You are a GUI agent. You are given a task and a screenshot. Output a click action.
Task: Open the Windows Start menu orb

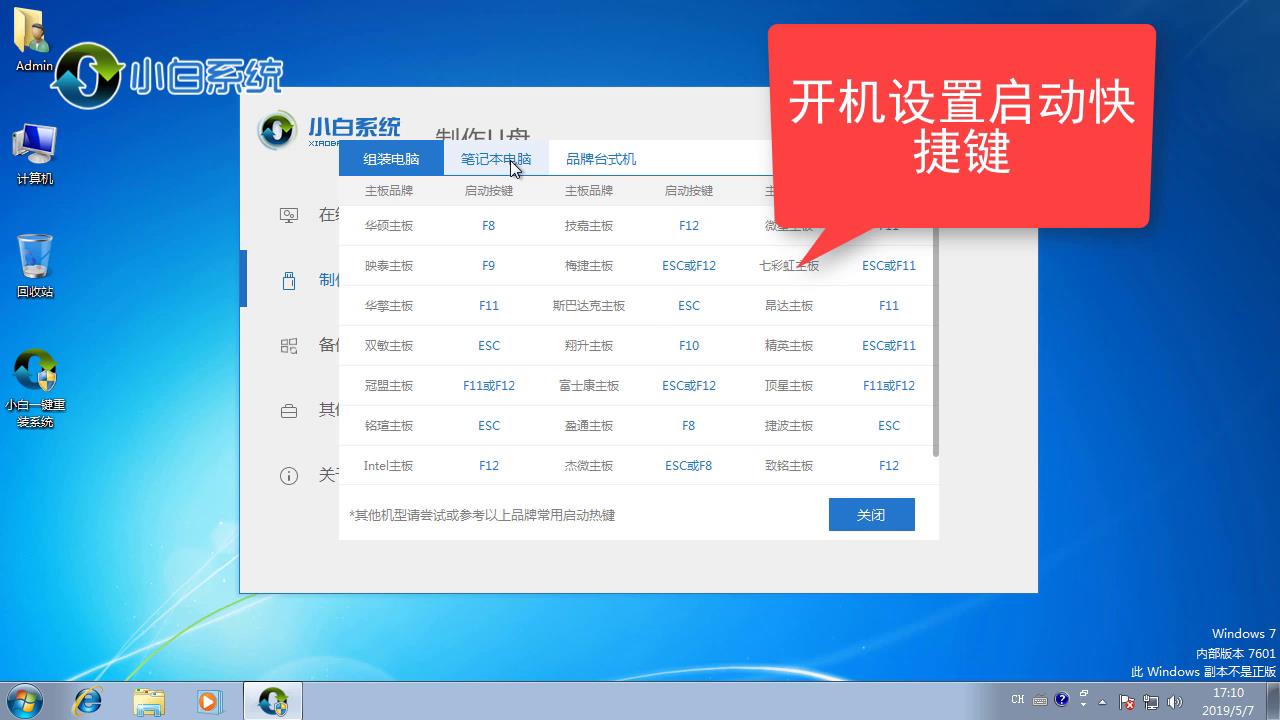pyautogui.click(x=23, y=701)
